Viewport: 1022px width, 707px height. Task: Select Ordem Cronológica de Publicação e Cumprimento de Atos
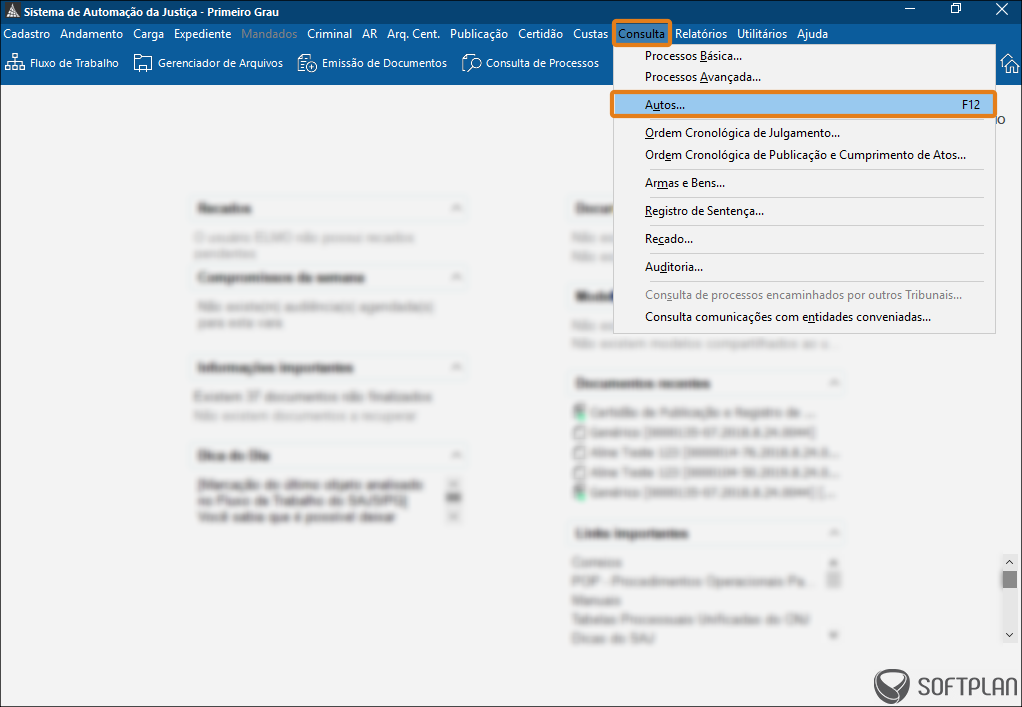[804, 155]
